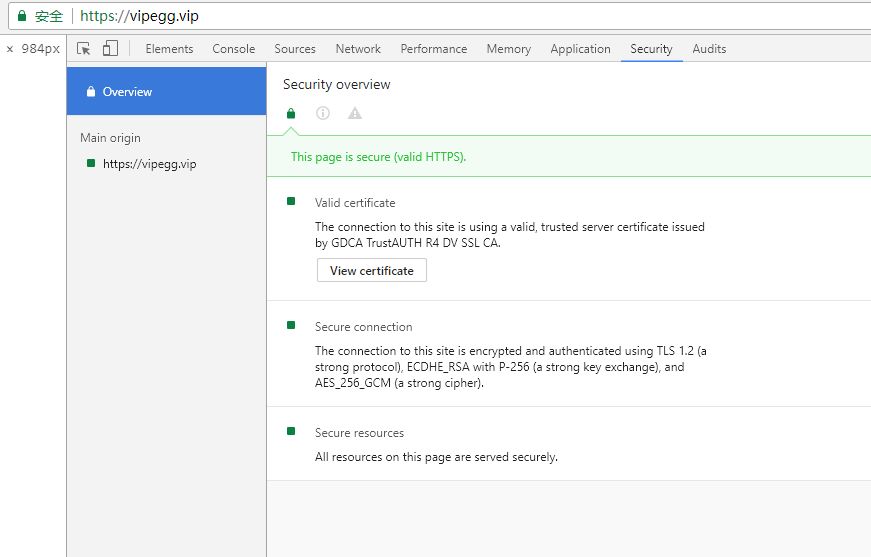Click the View certificate button
This screenshot has width=871, height=557.
tap(372, 270)
